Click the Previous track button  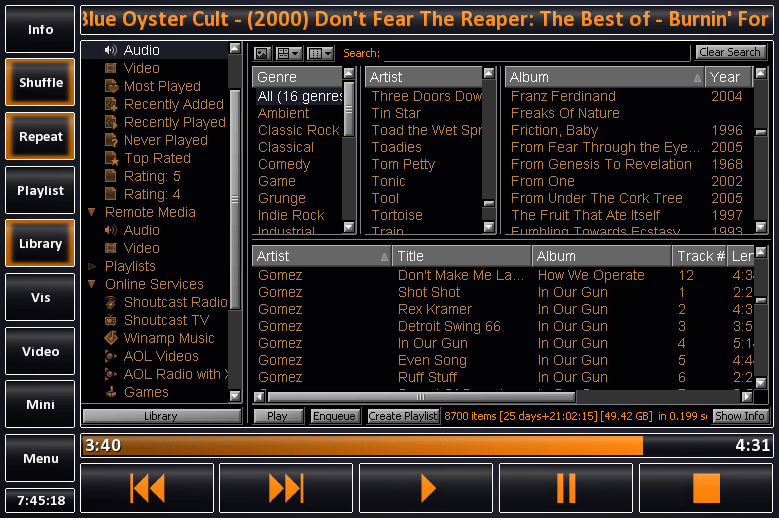(x=147, y=488)
